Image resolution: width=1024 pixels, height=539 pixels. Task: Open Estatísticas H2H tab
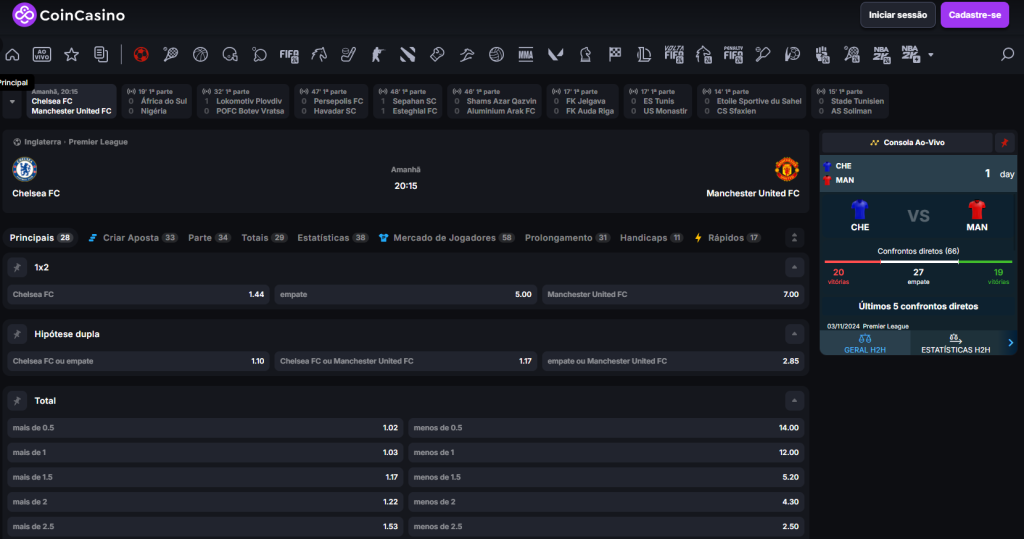pyautogui.click(x=955, y=343)
